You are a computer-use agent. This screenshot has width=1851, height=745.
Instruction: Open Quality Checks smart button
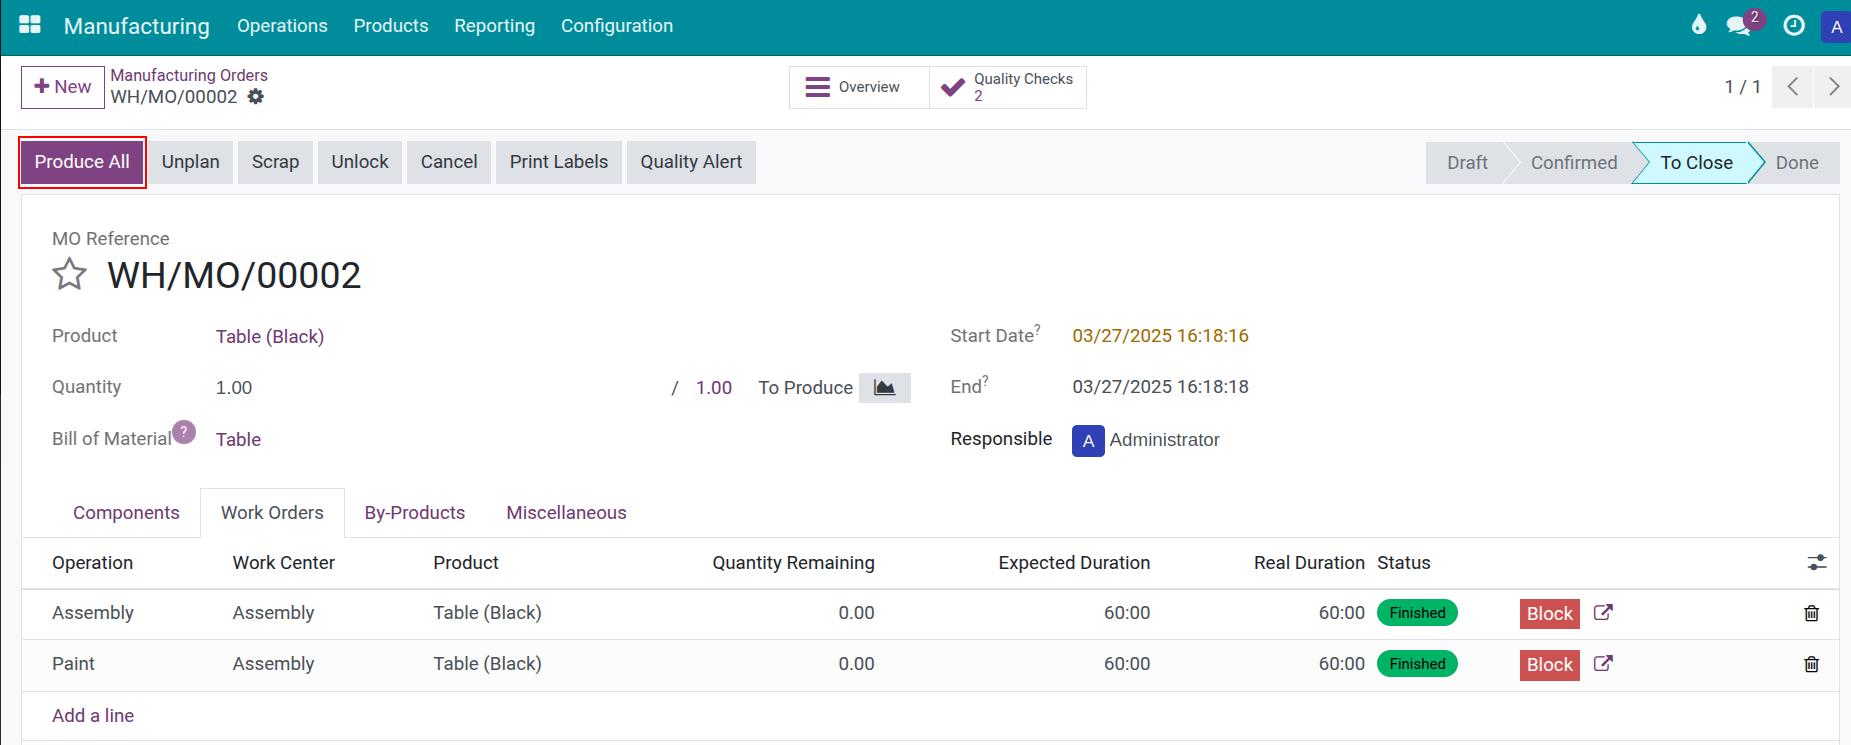tap(1008, 87)
